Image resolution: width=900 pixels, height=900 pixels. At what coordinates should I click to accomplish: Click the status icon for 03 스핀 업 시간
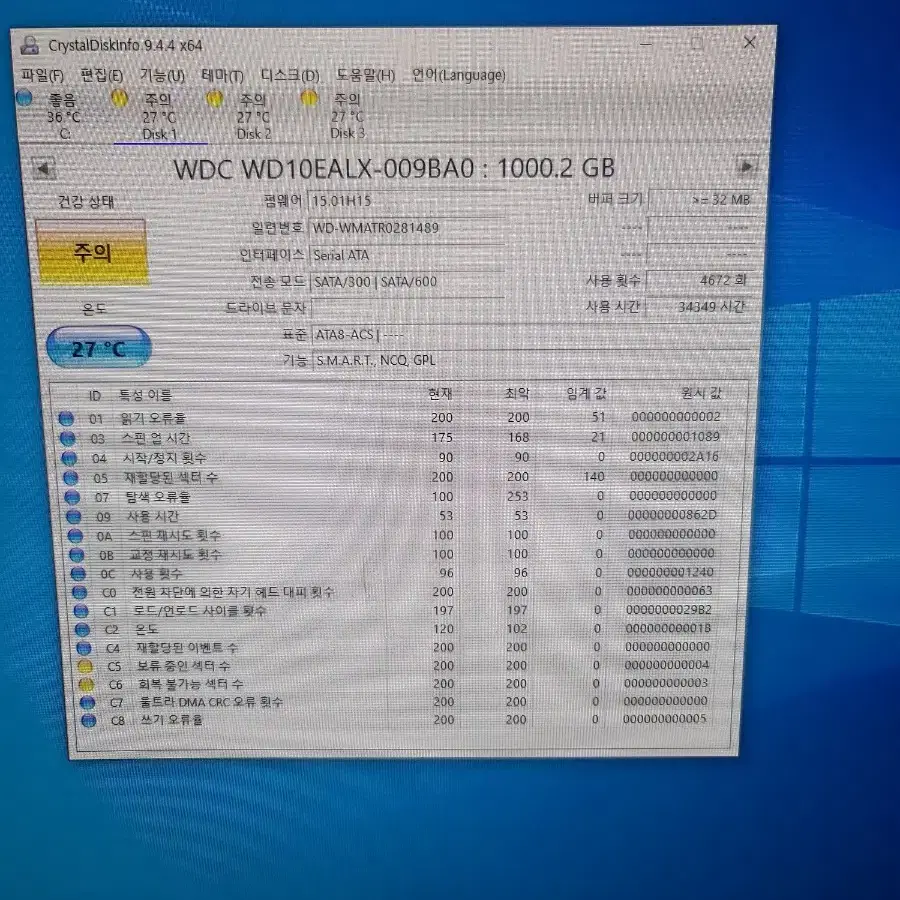click(68, 439)
